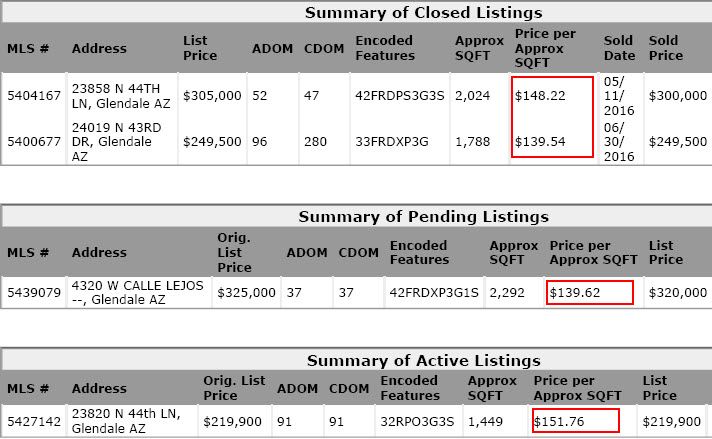This screenshot has height=439, width=712.
Task: Click the $300,000 sold price cell
Action: pos(677,96)
